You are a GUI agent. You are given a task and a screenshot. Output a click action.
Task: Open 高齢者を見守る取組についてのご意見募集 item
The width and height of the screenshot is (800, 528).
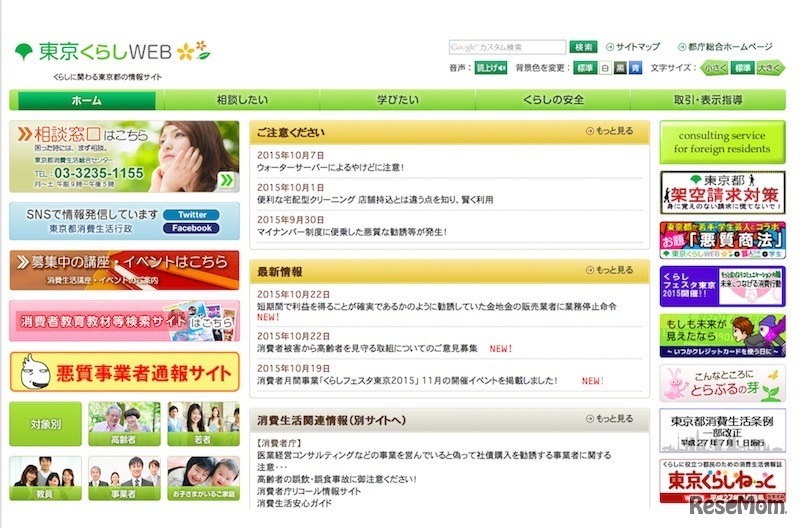click(x=367, y=348)
